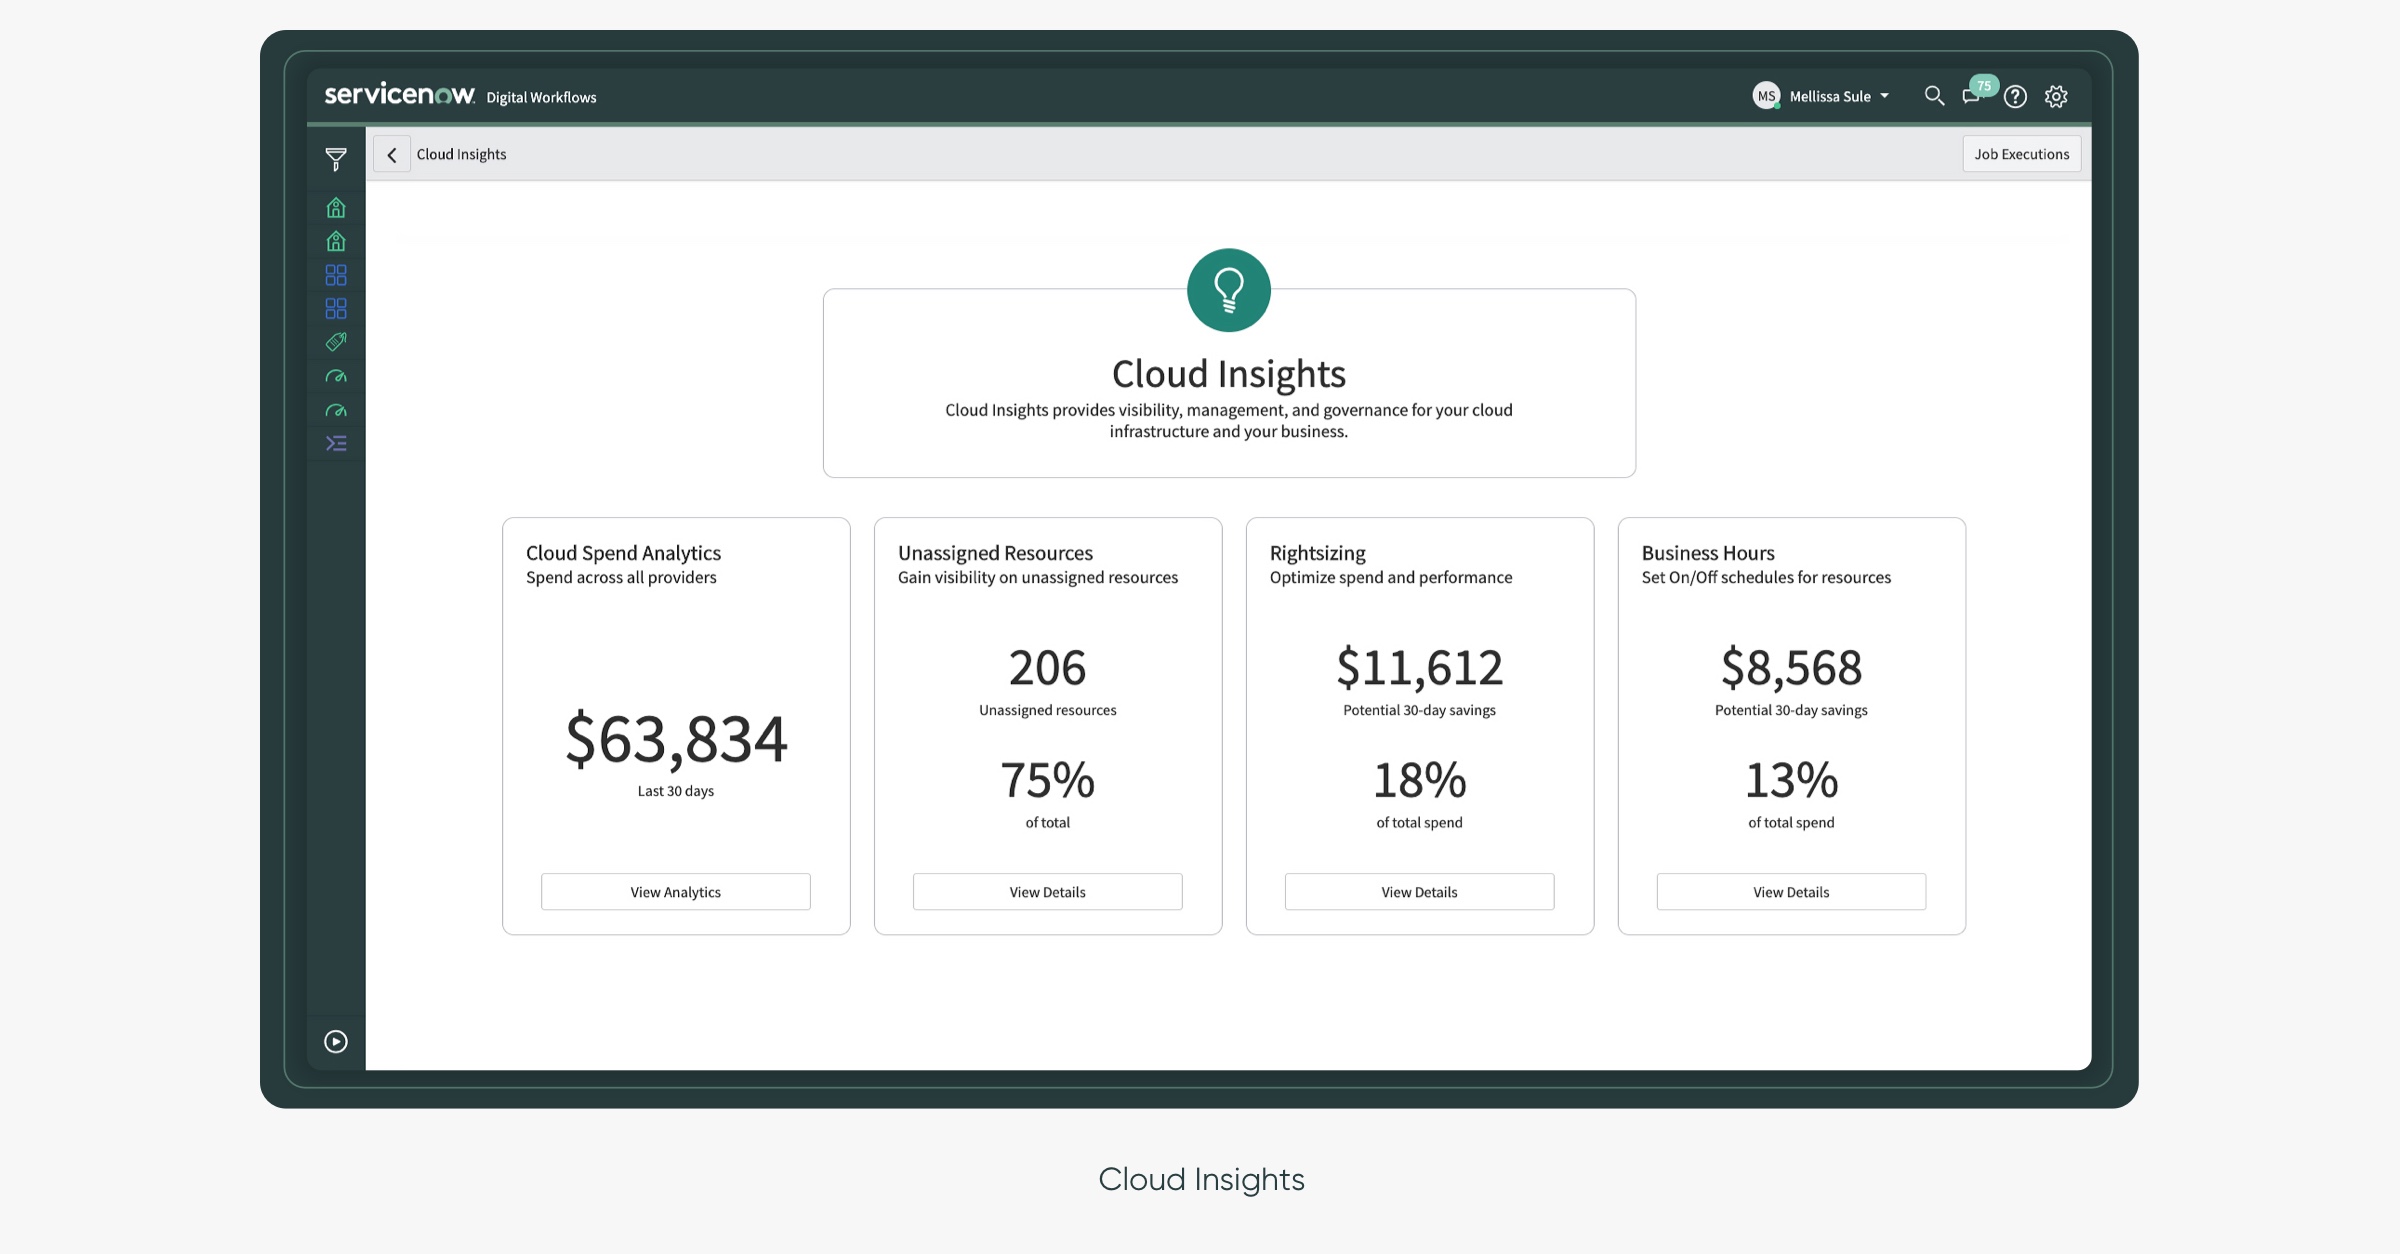
Task: Click the Cloud Insights description paragraph
Action: [1229, 421]
